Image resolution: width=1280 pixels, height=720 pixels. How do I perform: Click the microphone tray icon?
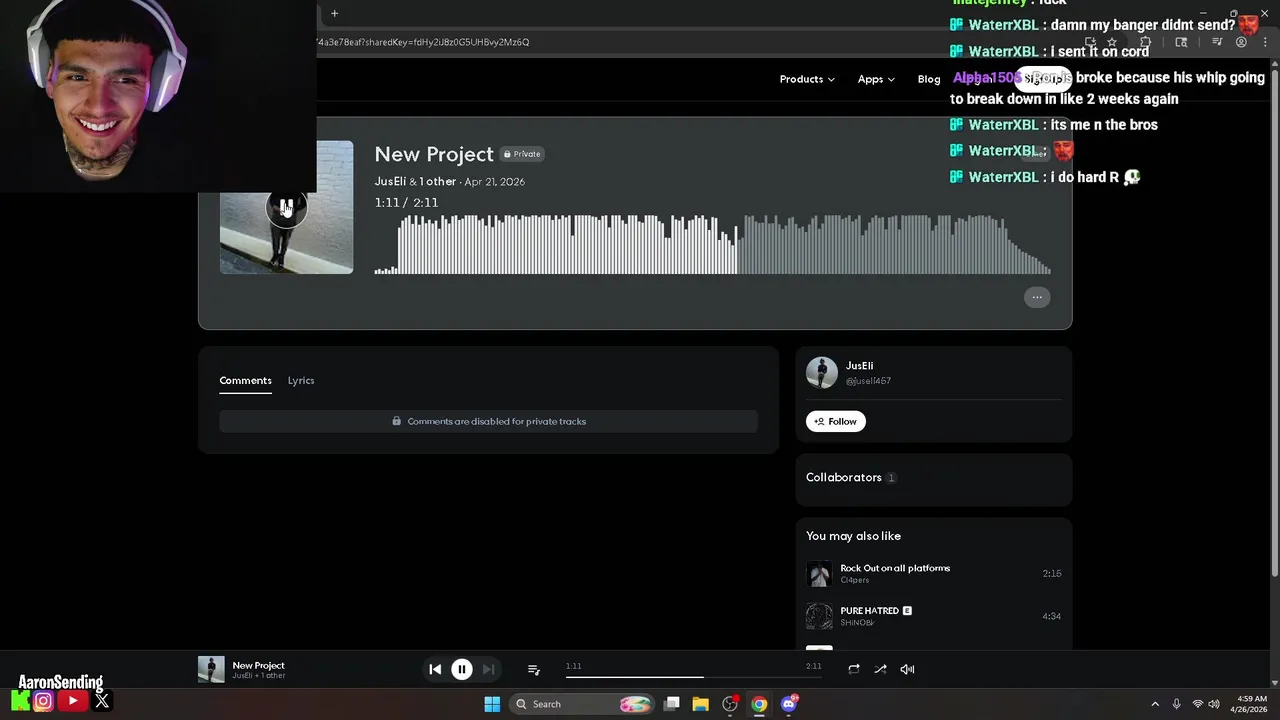(x=1176, y=704)
